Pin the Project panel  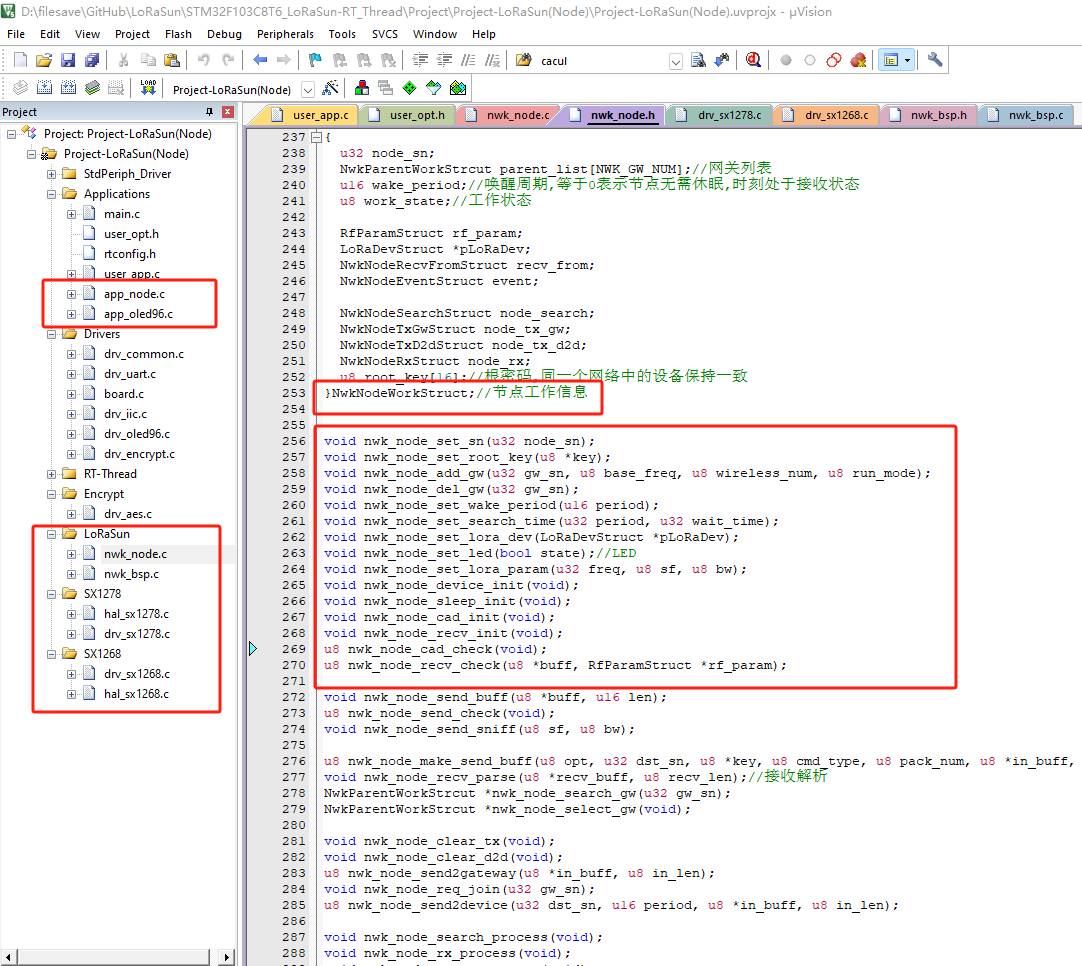pos(209,112)
